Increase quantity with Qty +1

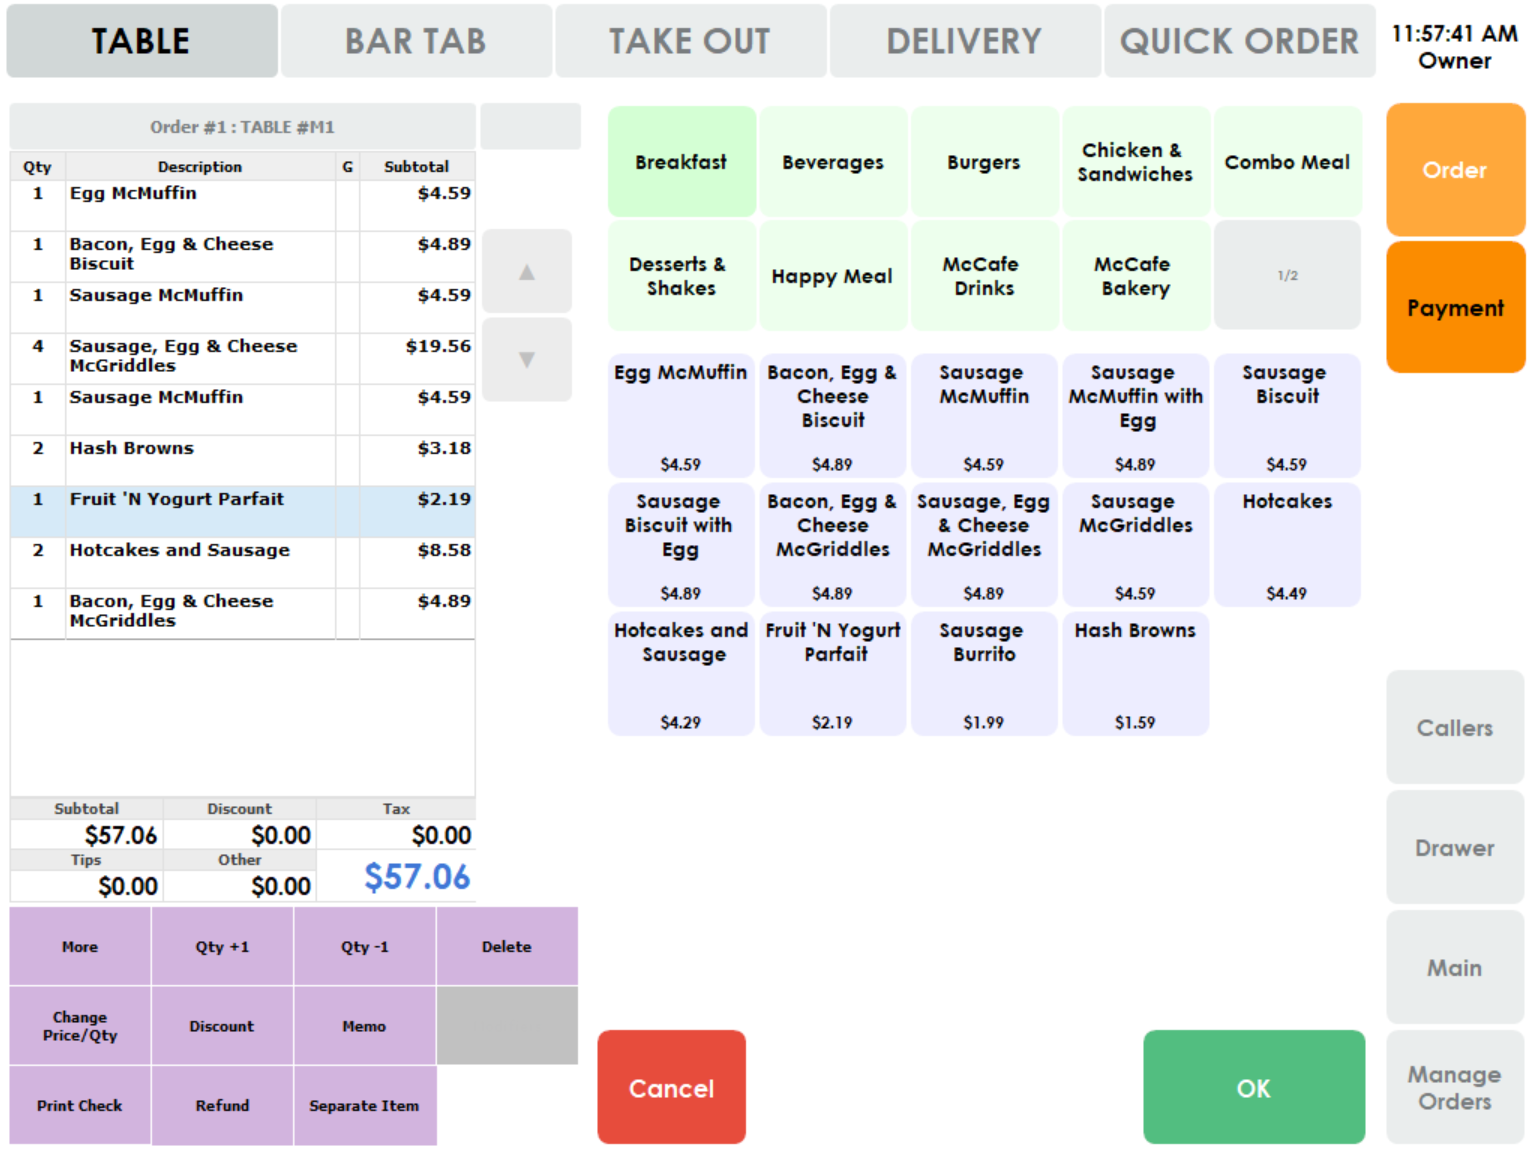point(222,946)
